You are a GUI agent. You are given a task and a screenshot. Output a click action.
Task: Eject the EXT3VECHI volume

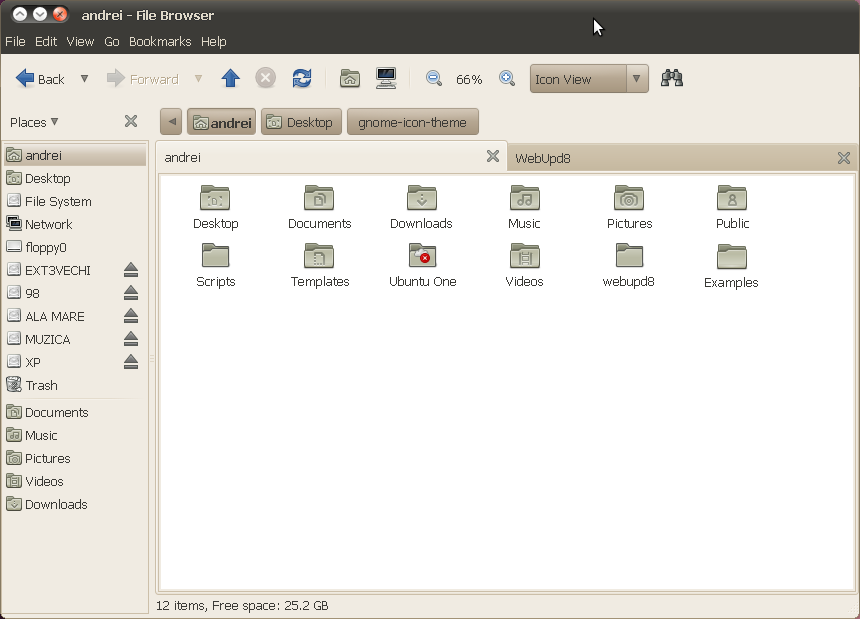(x=131, y=270)
